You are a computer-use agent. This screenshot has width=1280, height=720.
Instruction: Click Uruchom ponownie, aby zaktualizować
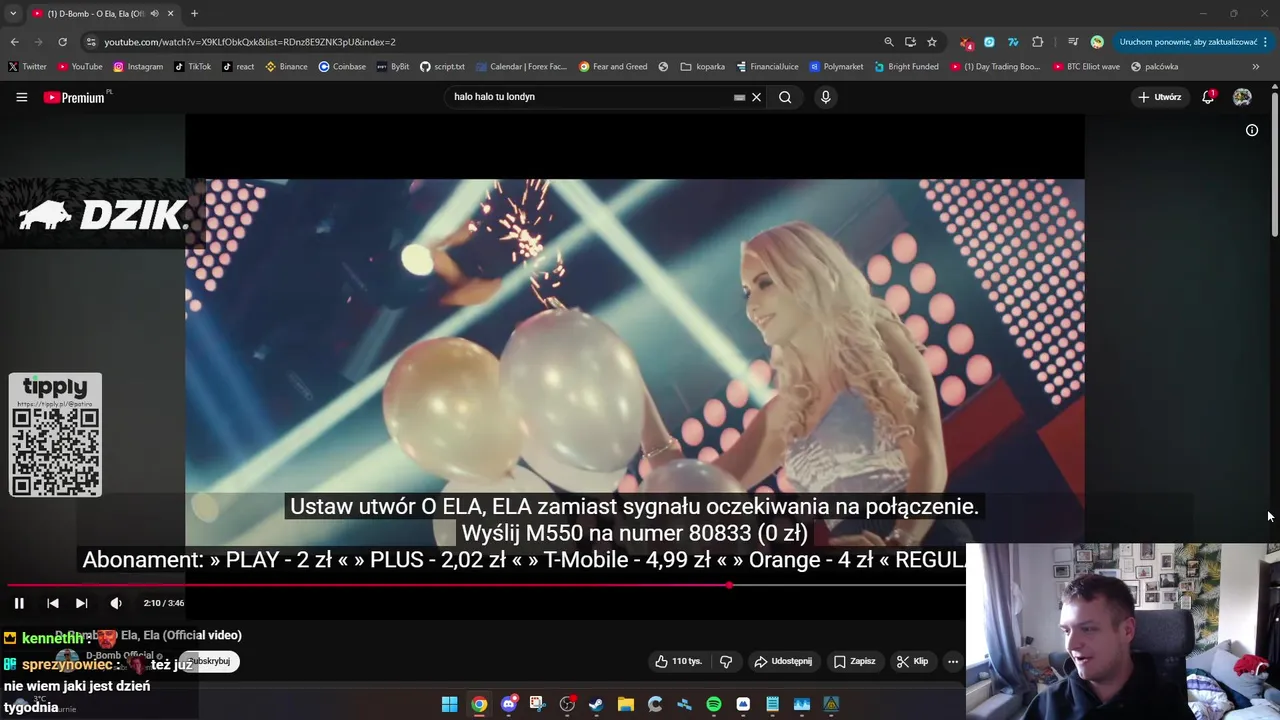1188,42
